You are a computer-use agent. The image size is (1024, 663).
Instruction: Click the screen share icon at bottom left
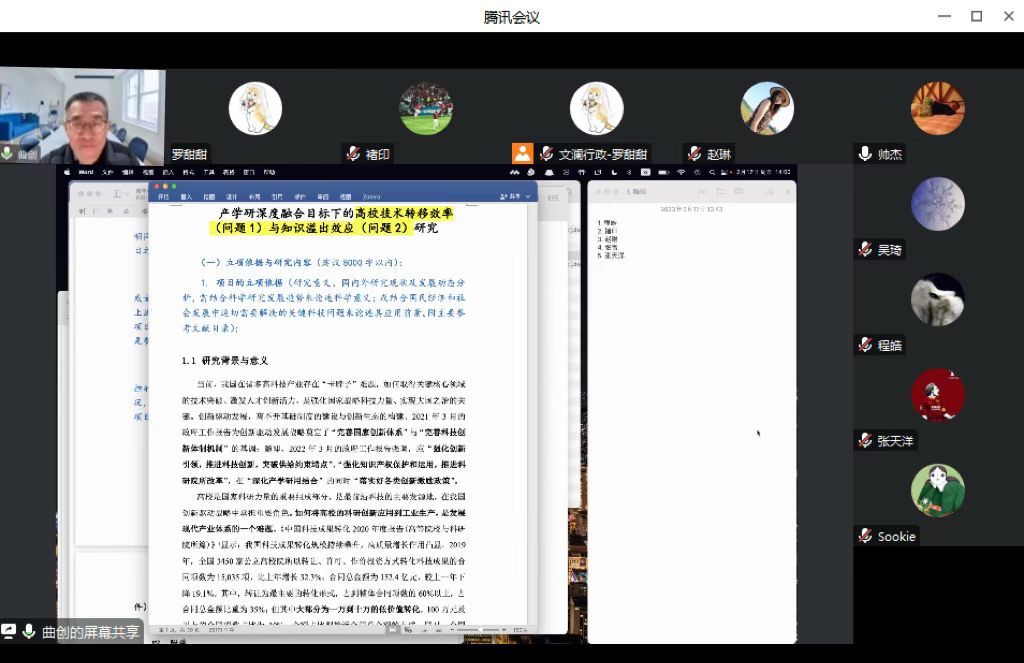pos(9,632)
